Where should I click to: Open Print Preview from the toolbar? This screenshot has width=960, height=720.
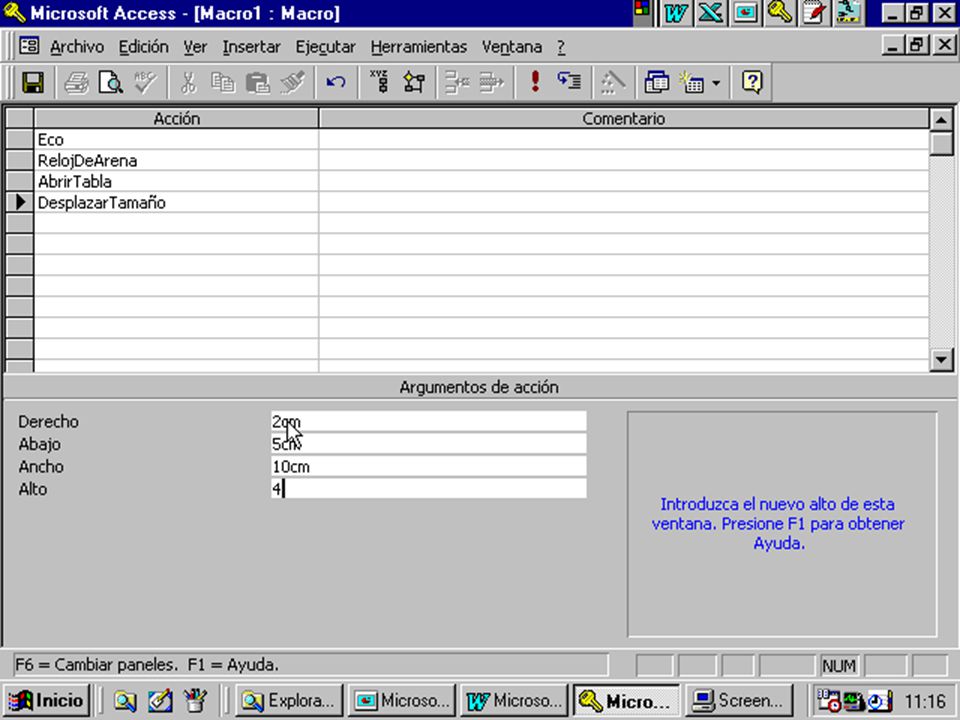click(111, 82)
